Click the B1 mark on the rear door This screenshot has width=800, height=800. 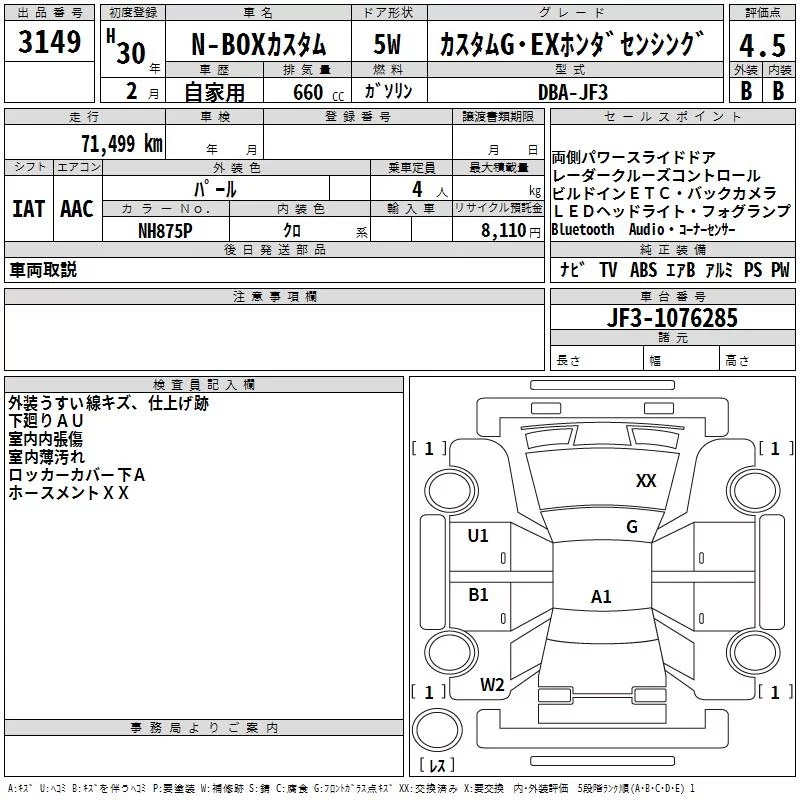[x=478, y=594]
